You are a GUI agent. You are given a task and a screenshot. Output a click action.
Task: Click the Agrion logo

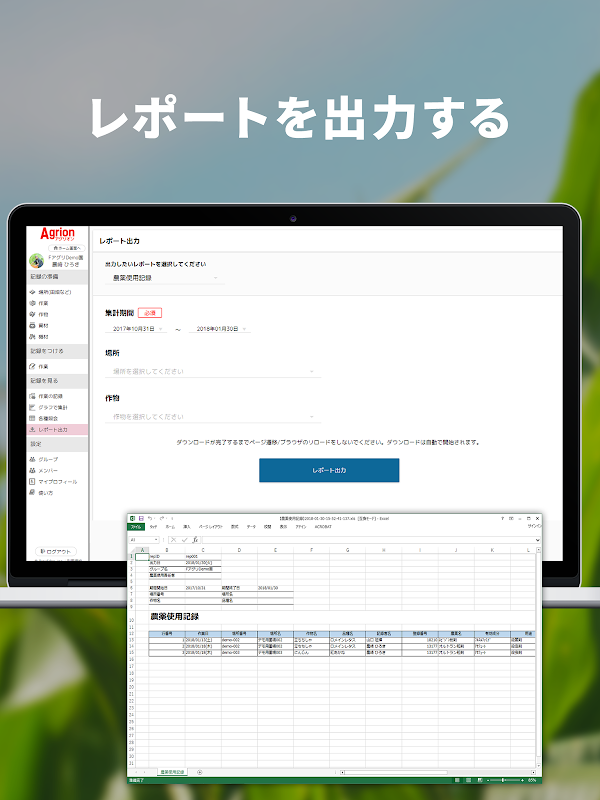[x=57, y=234]
